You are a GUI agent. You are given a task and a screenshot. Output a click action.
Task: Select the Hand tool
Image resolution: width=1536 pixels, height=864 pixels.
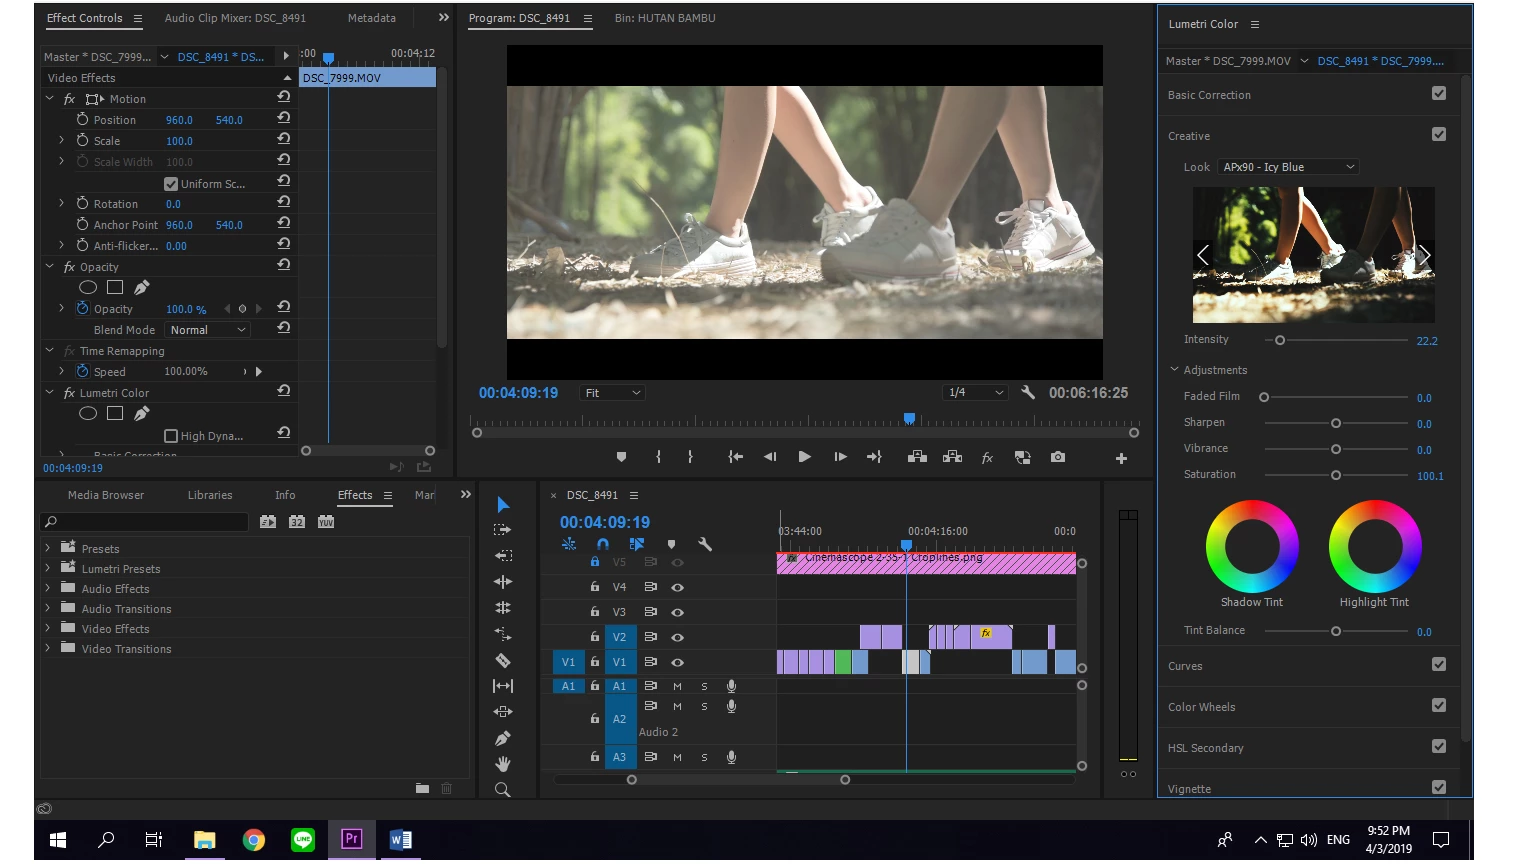[x=503, y=764]
